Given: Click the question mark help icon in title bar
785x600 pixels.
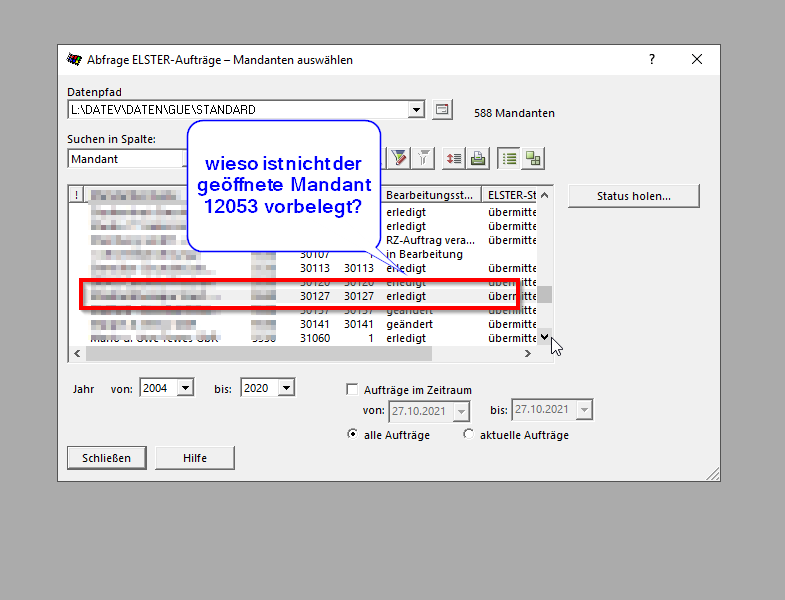Looking at the screenshot, I should tap(652, 60).
